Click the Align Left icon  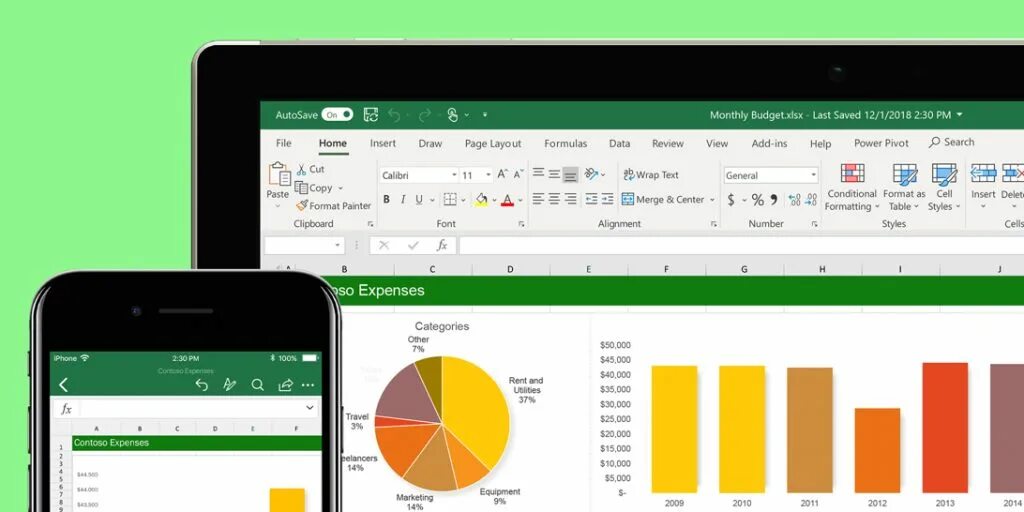[539, 199]
